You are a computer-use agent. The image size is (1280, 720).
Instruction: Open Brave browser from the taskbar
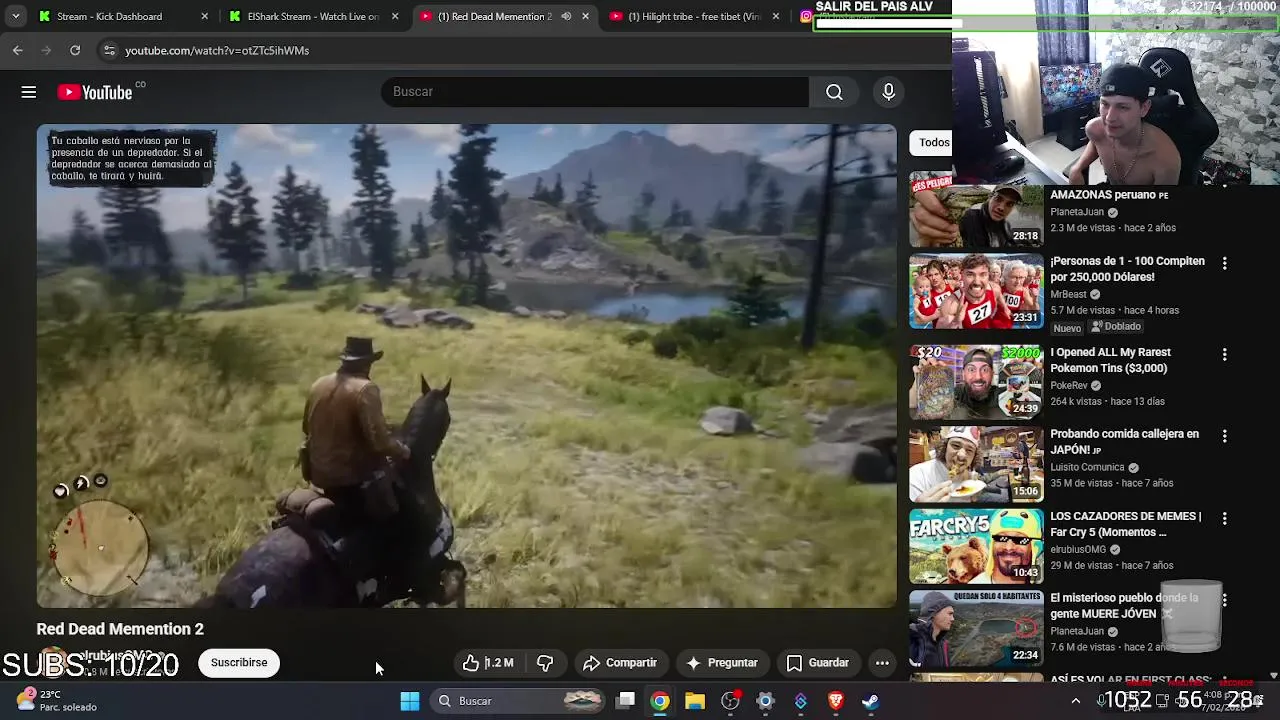(836, 701)
